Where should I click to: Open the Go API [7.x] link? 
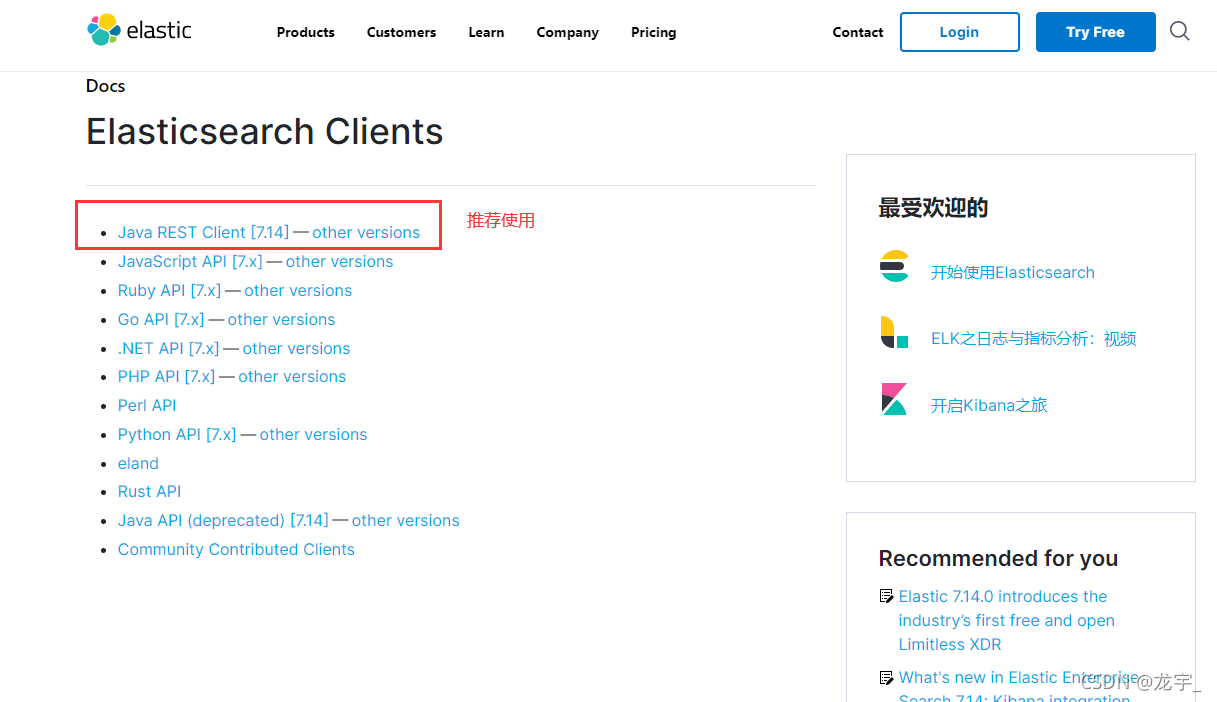tap(161, 319)
